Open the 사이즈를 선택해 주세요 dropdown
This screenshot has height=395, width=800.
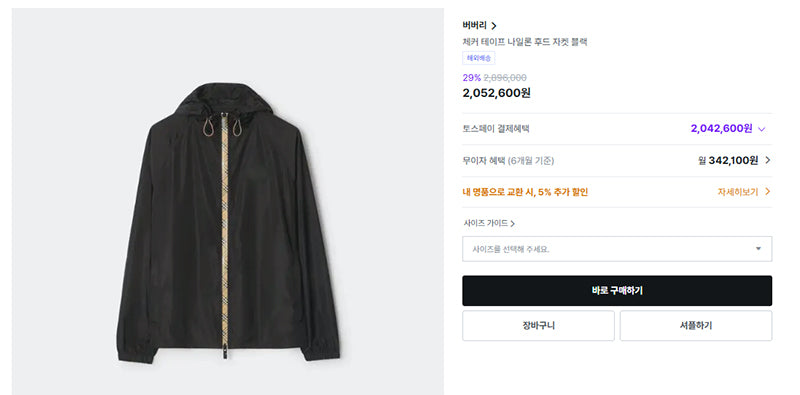(x=617, y=249)
